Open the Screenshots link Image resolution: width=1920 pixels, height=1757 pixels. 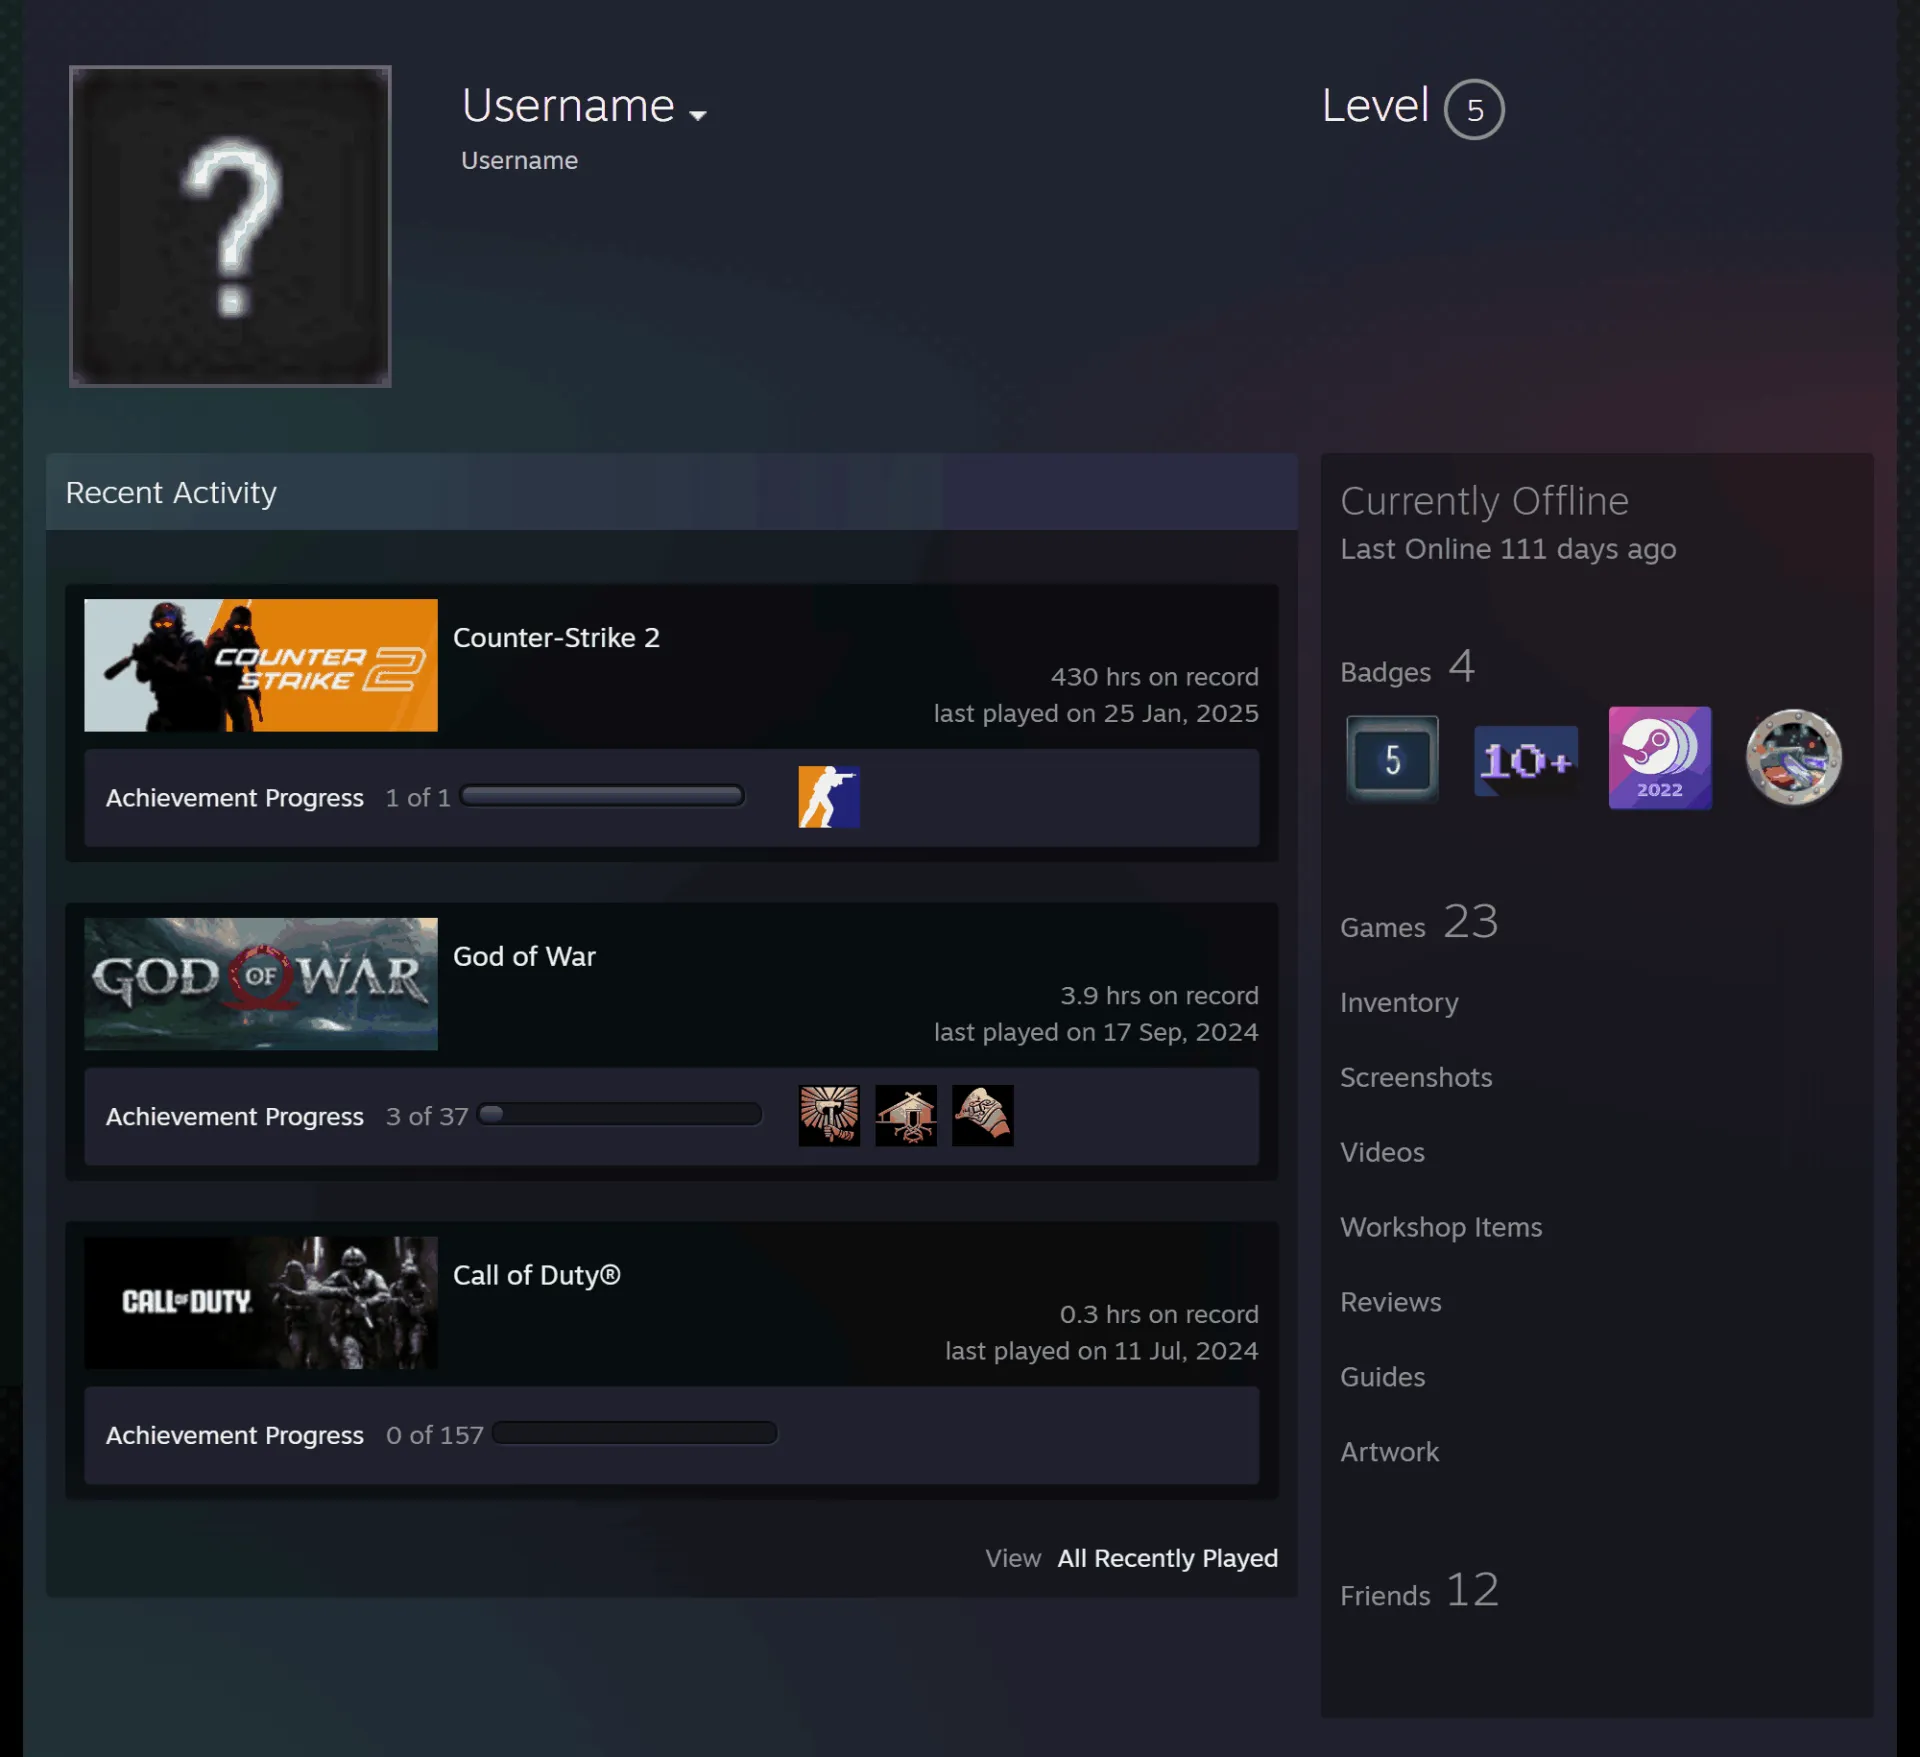[x=1416, y=1077]
